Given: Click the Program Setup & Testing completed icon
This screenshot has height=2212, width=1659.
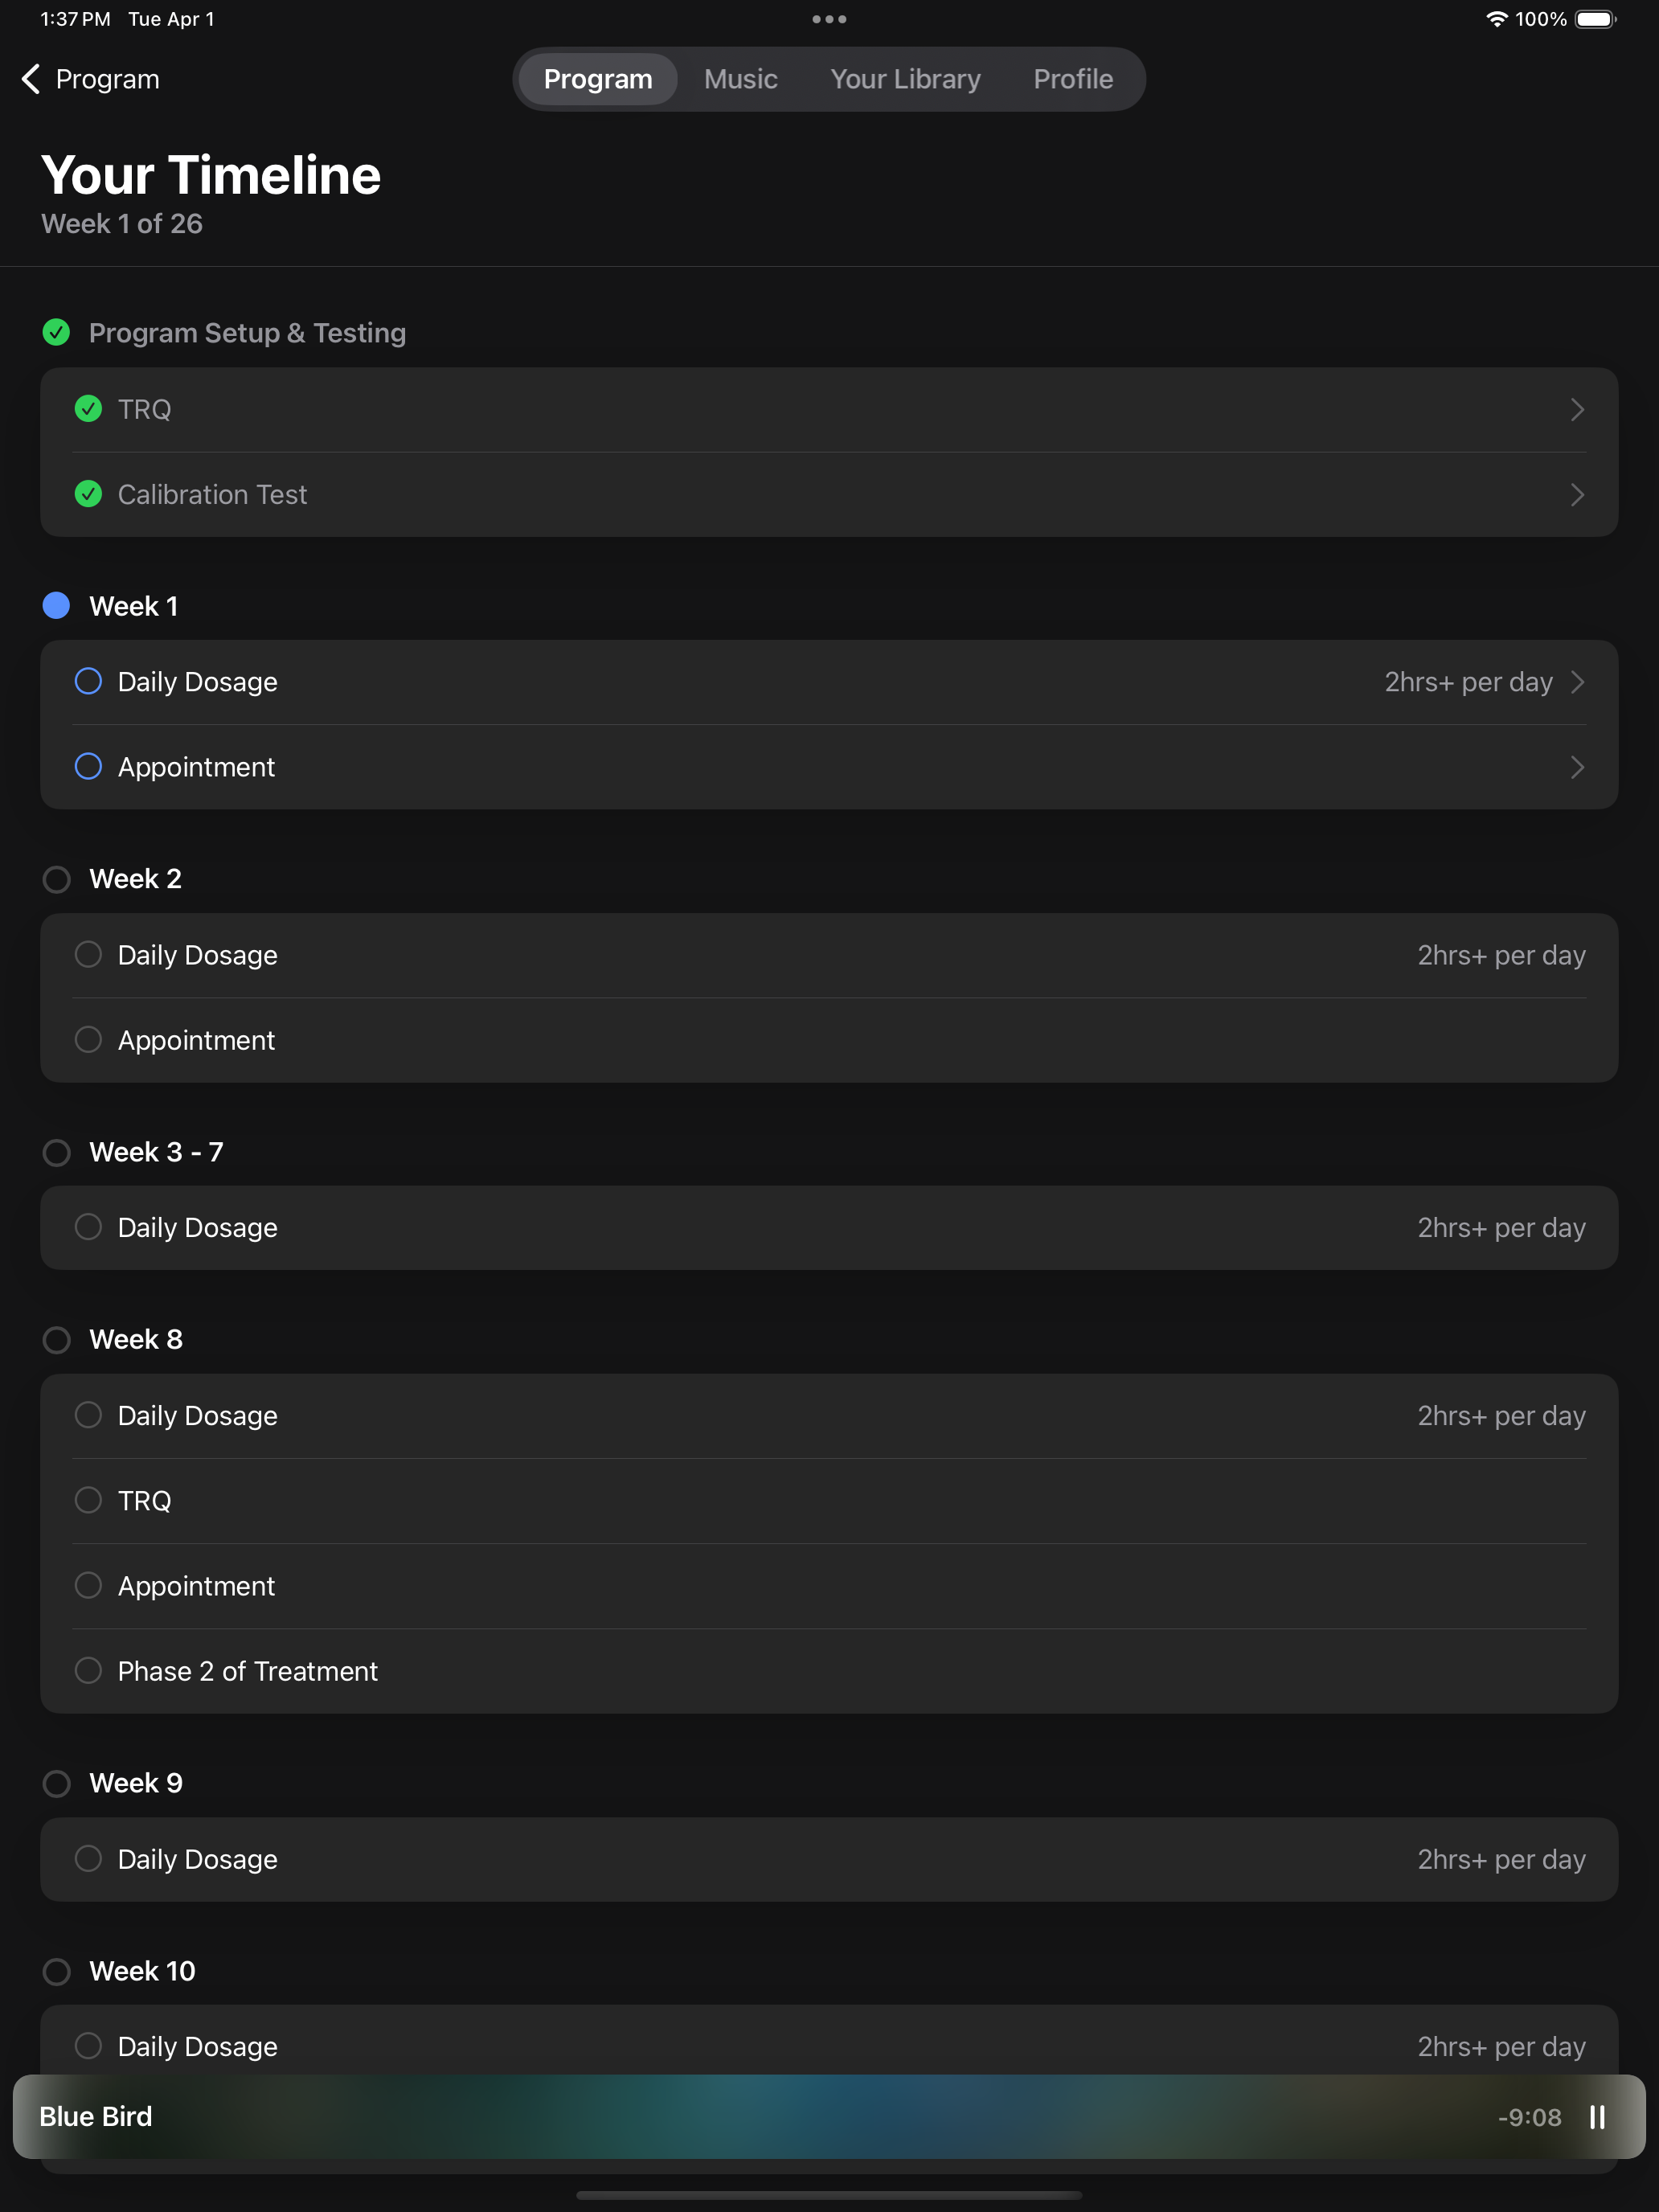Looking at the screenshot, I should [56, 332].
